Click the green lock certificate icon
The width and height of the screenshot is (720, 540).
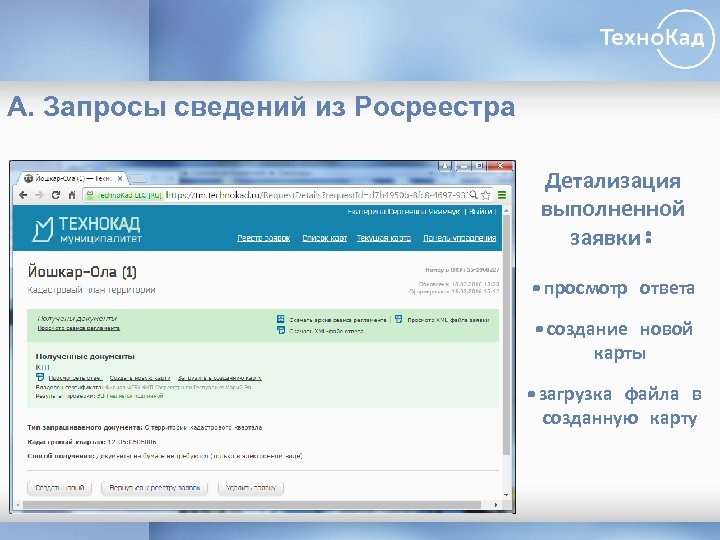click(90, 195)
